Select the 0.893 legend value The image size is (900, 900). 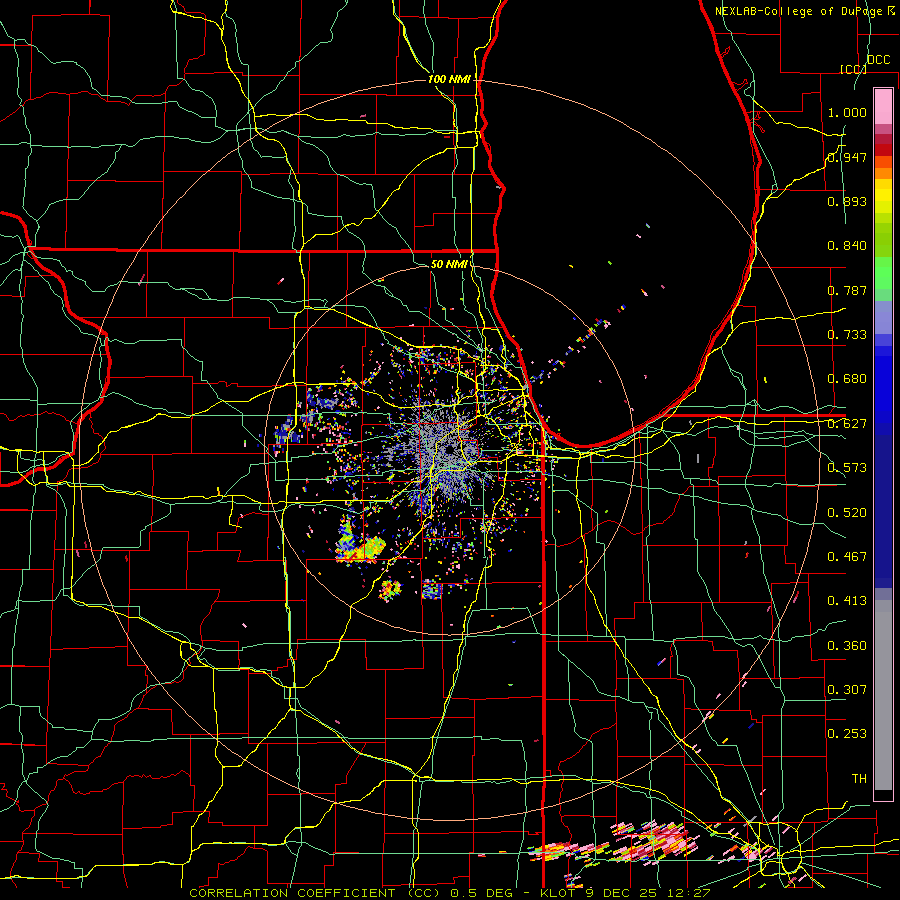(x=847, y=201)
